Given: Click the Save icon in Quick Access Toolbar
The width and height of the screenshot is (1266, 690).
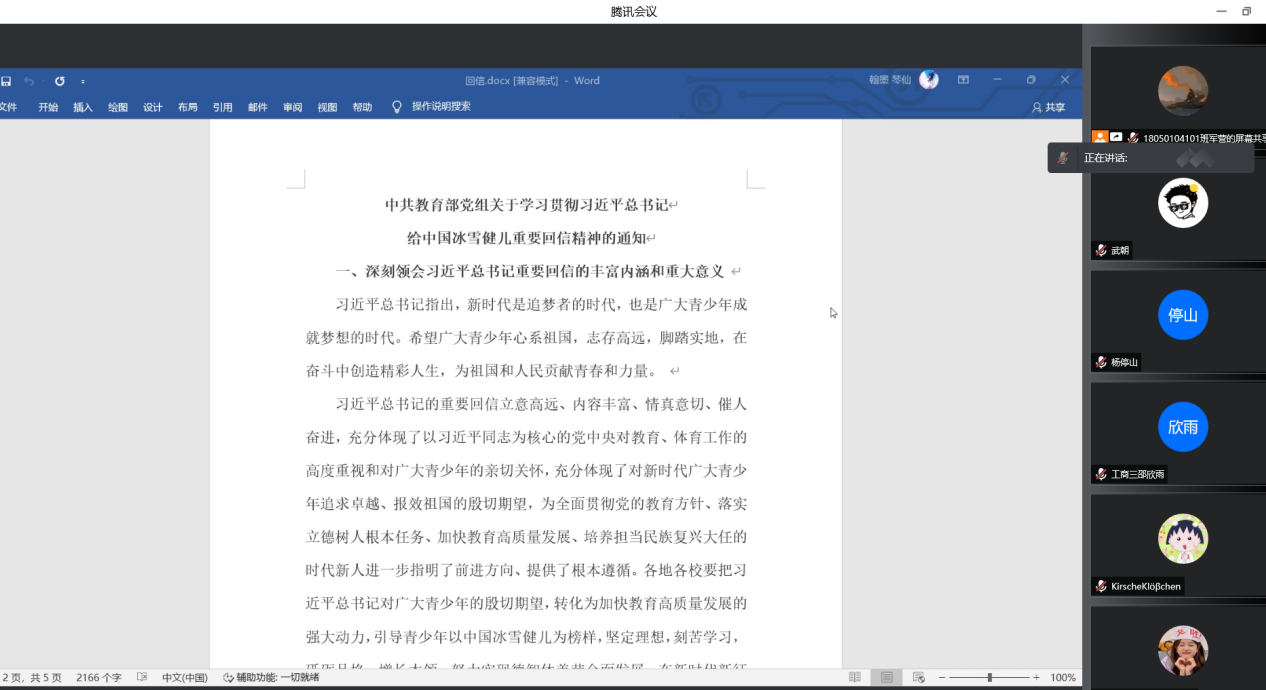Looking at the screenshot, I should pos(6,80).
